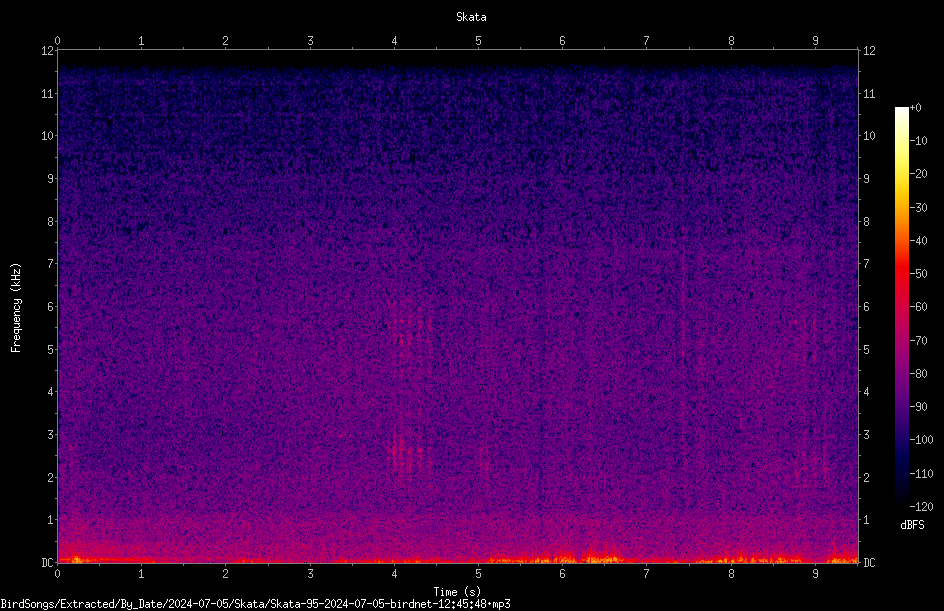Click the "-20" value on the dBFS scale
This screenshot has height=611, width=944.
918,174
